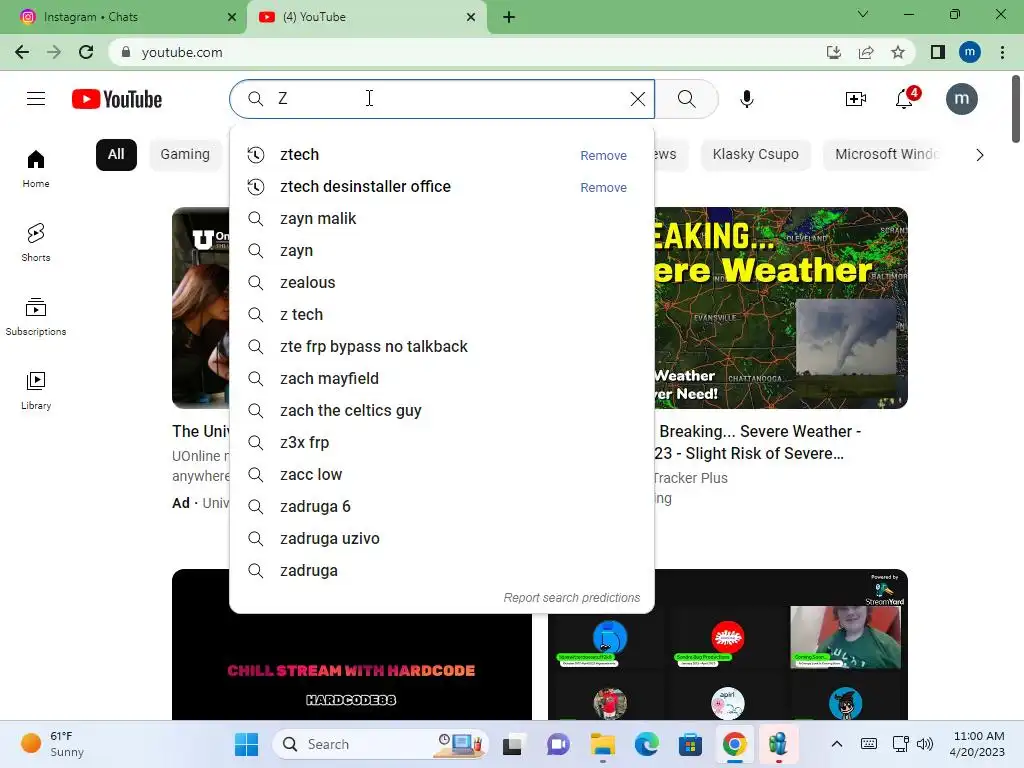Click Report search predictions link

571,598
